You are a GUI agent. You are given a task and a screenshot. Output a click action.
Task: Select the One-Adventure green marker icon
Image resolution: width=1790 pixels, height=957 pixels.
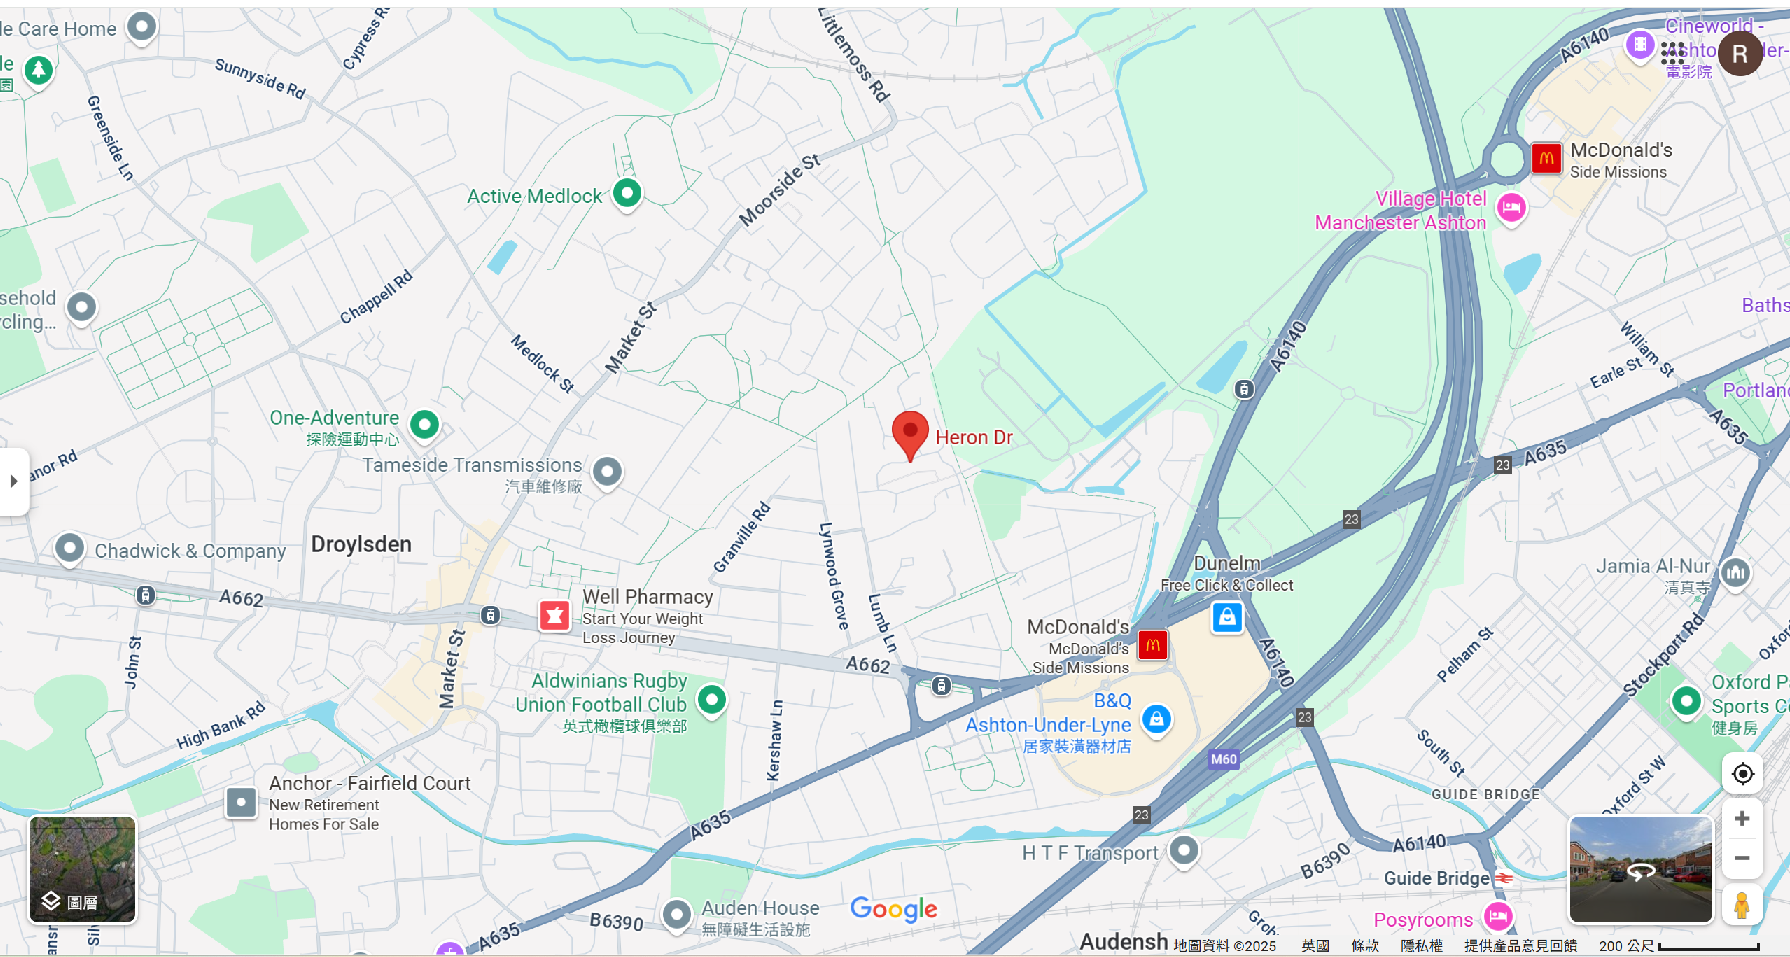coord(425,425)
